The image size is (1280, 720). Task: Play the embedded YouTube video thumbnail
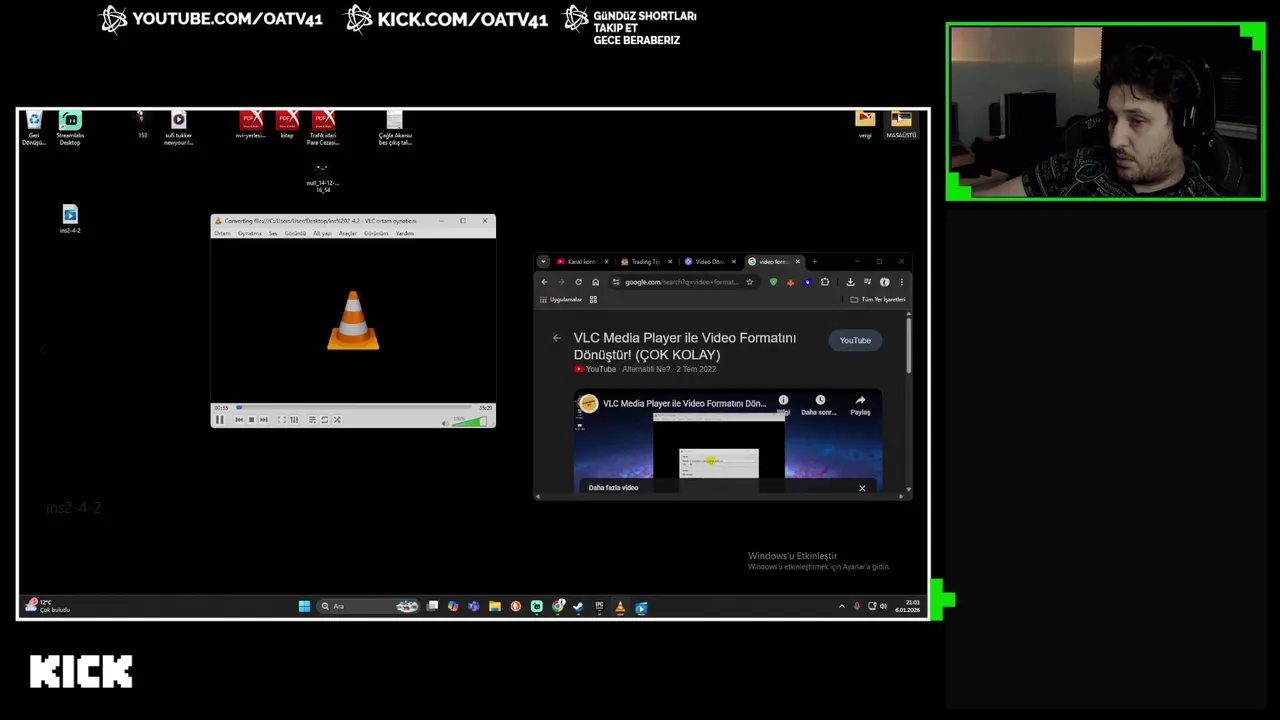[x=728, y=440]
